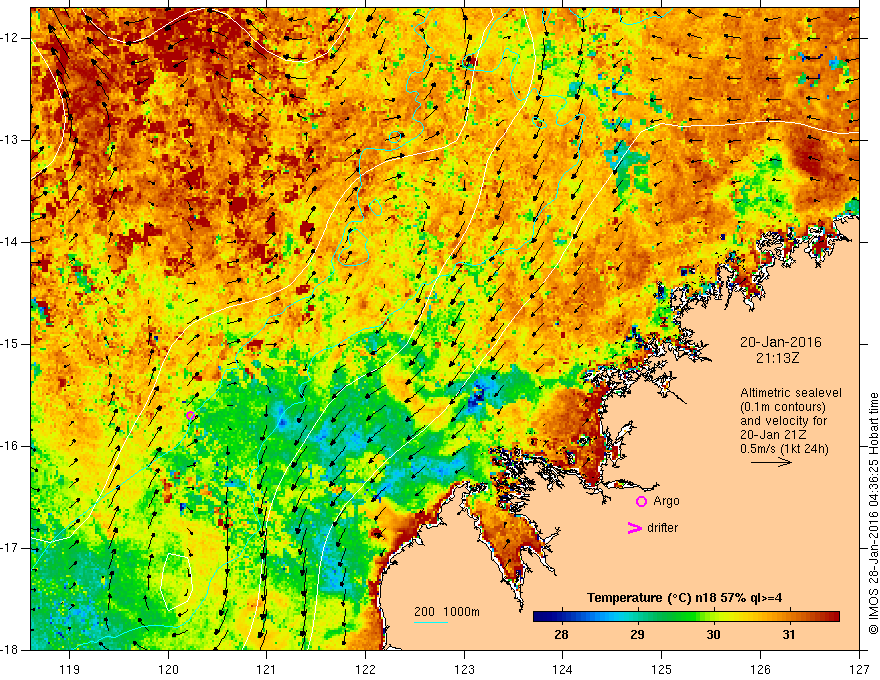The height and width of the screenshot is (680, 880).
Task: Click the 'Temperature (°C) n18 57% ql>=4' title
Action: click(x=684, y=598)
